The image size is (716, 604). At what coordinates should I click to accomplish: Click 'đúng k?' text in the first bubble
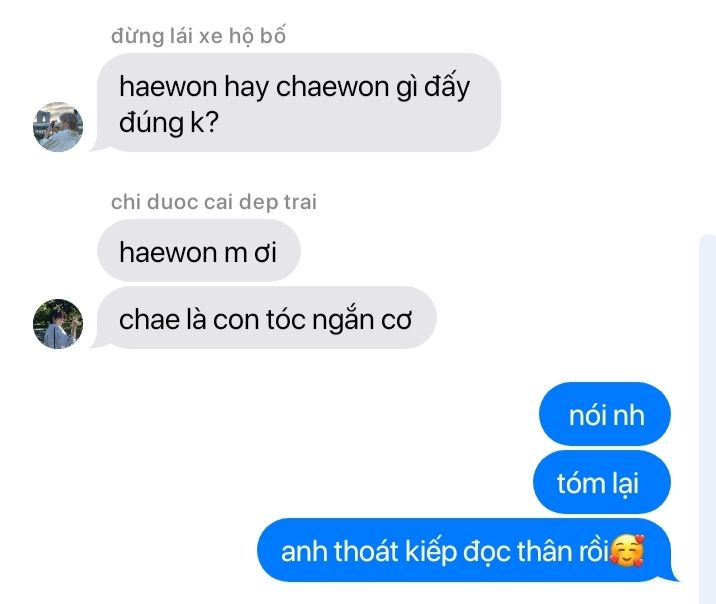(169, 122)
